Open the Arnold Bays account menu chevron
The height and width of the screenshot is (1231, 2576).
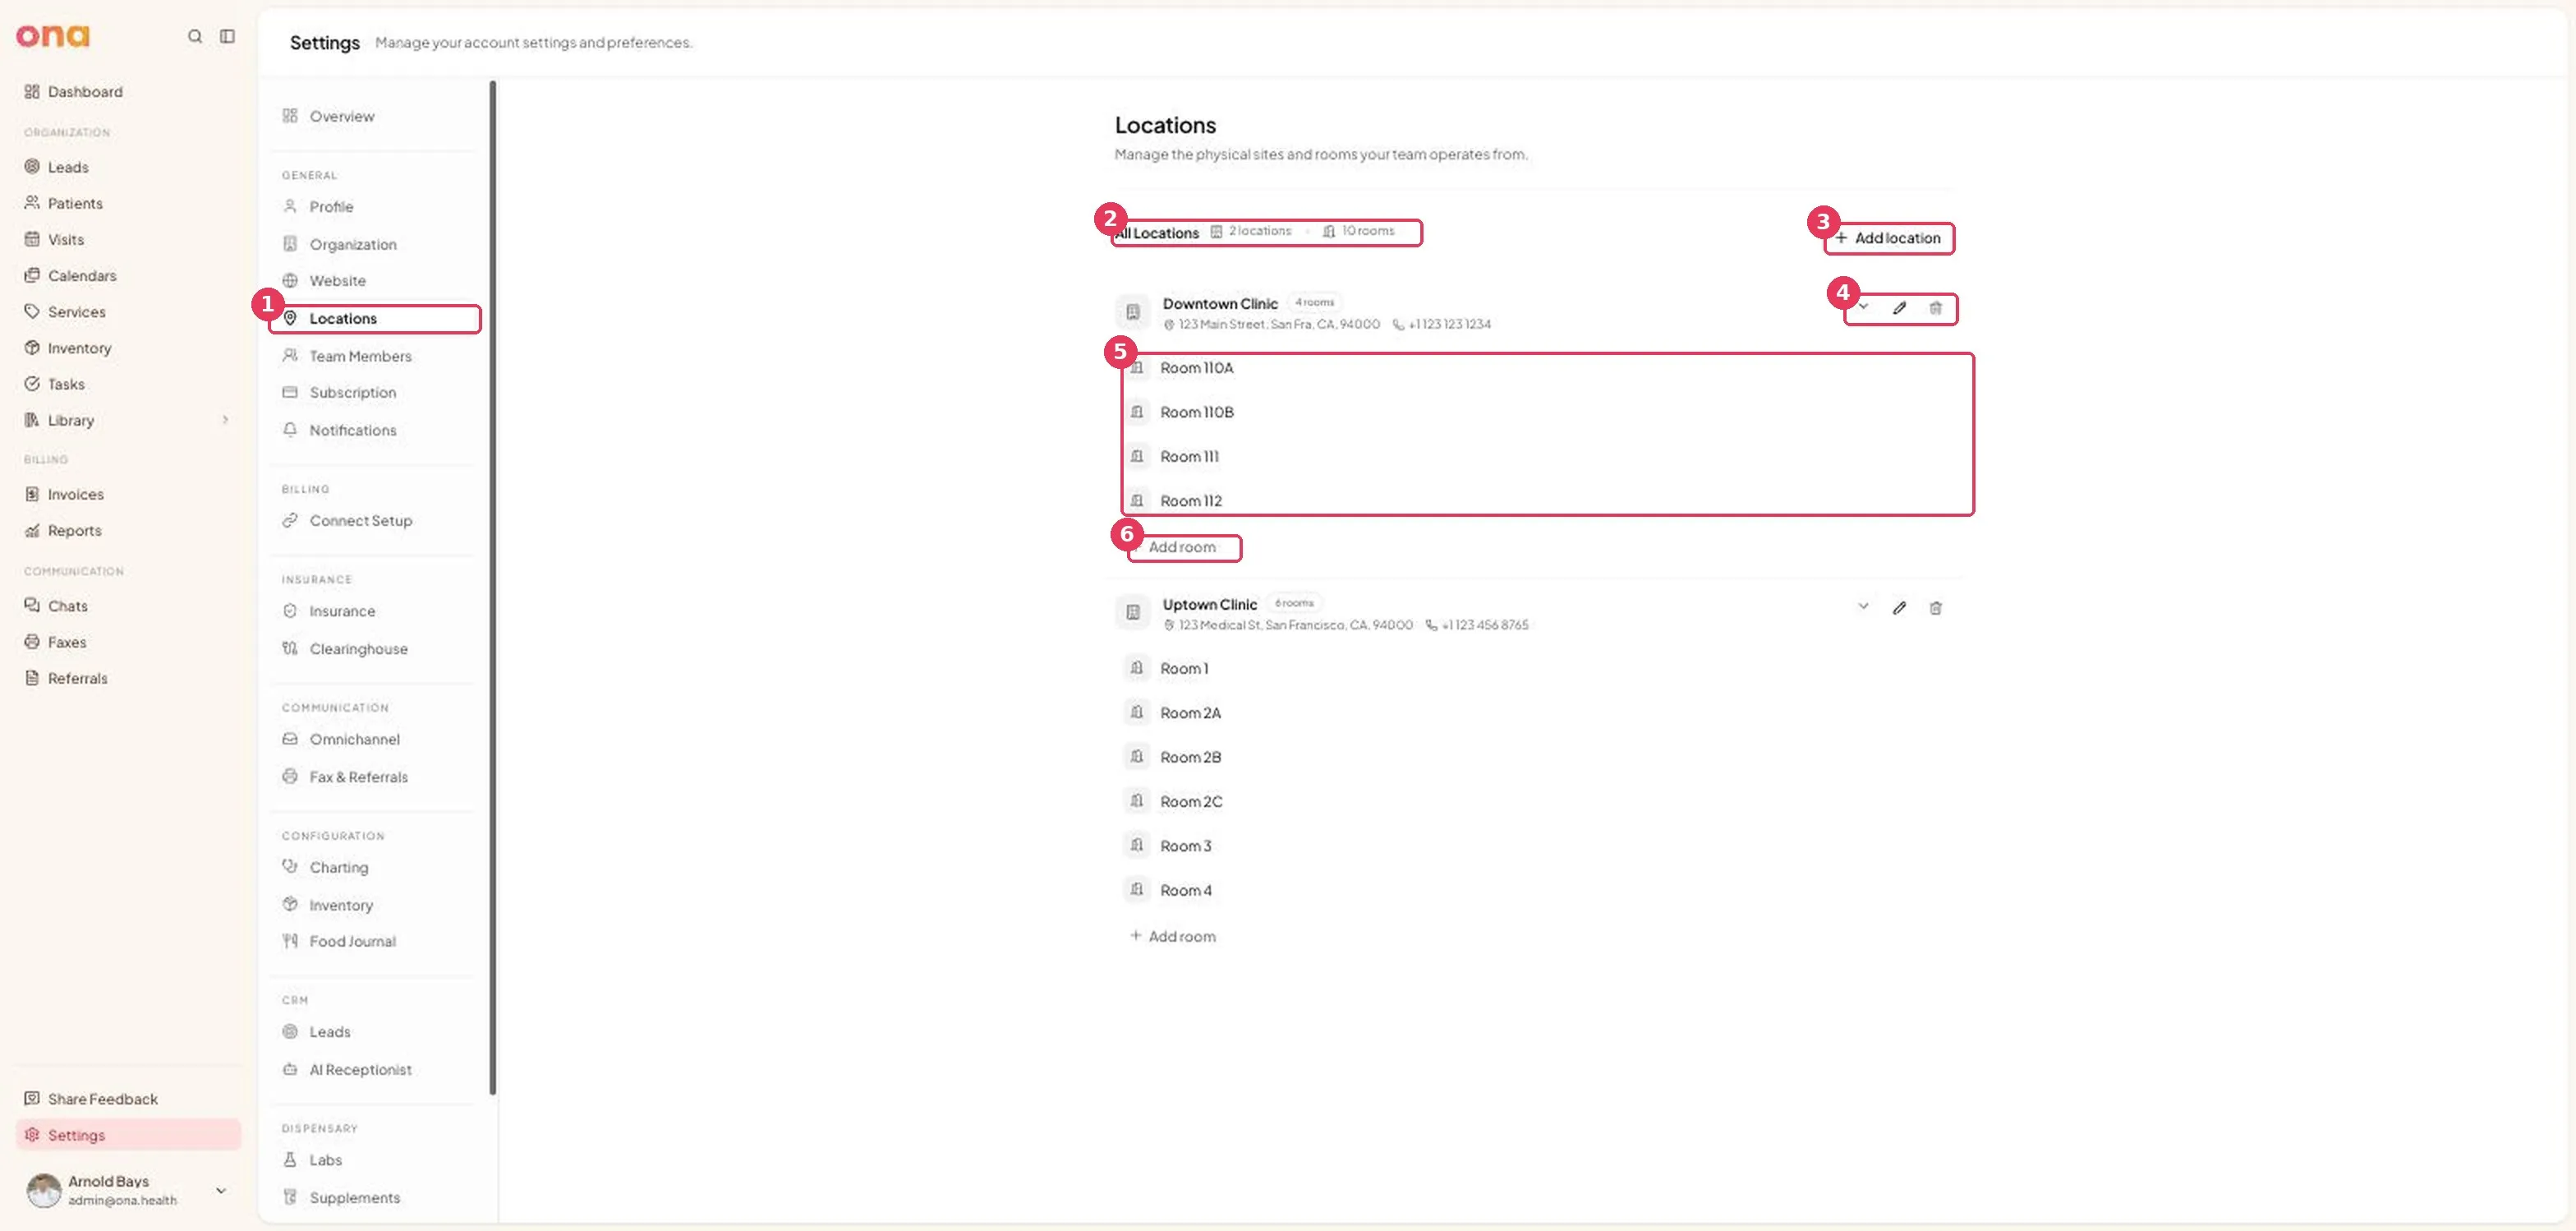[x=221, y=1190]
